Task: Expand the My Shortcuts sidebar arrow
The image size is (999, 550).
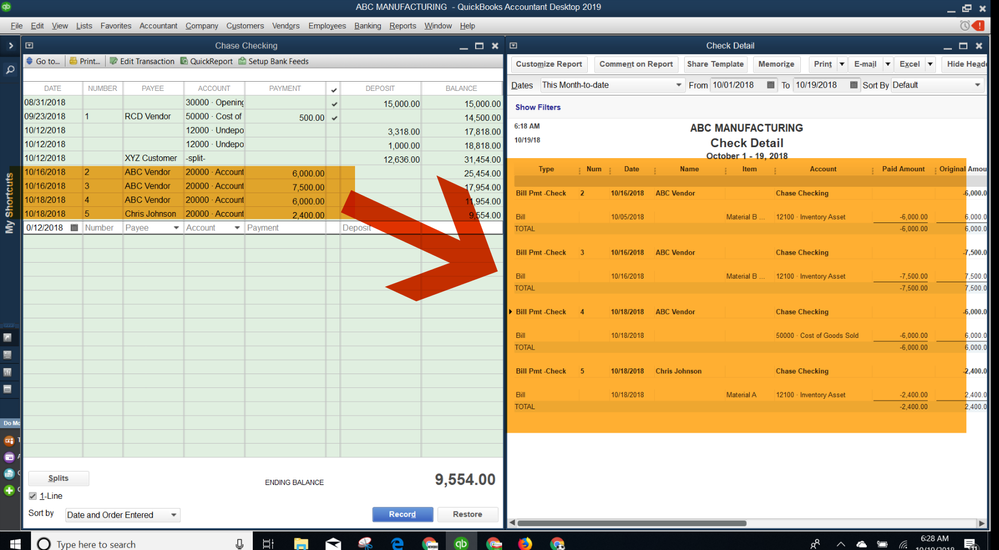Action: [10, 46]
